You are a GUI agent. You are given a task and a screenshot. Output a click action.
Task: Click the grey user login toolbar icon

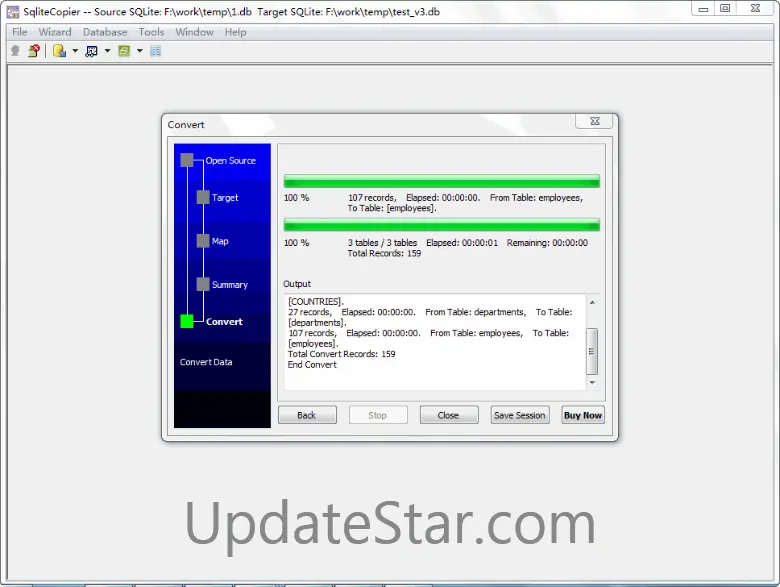tap(15, 51)
